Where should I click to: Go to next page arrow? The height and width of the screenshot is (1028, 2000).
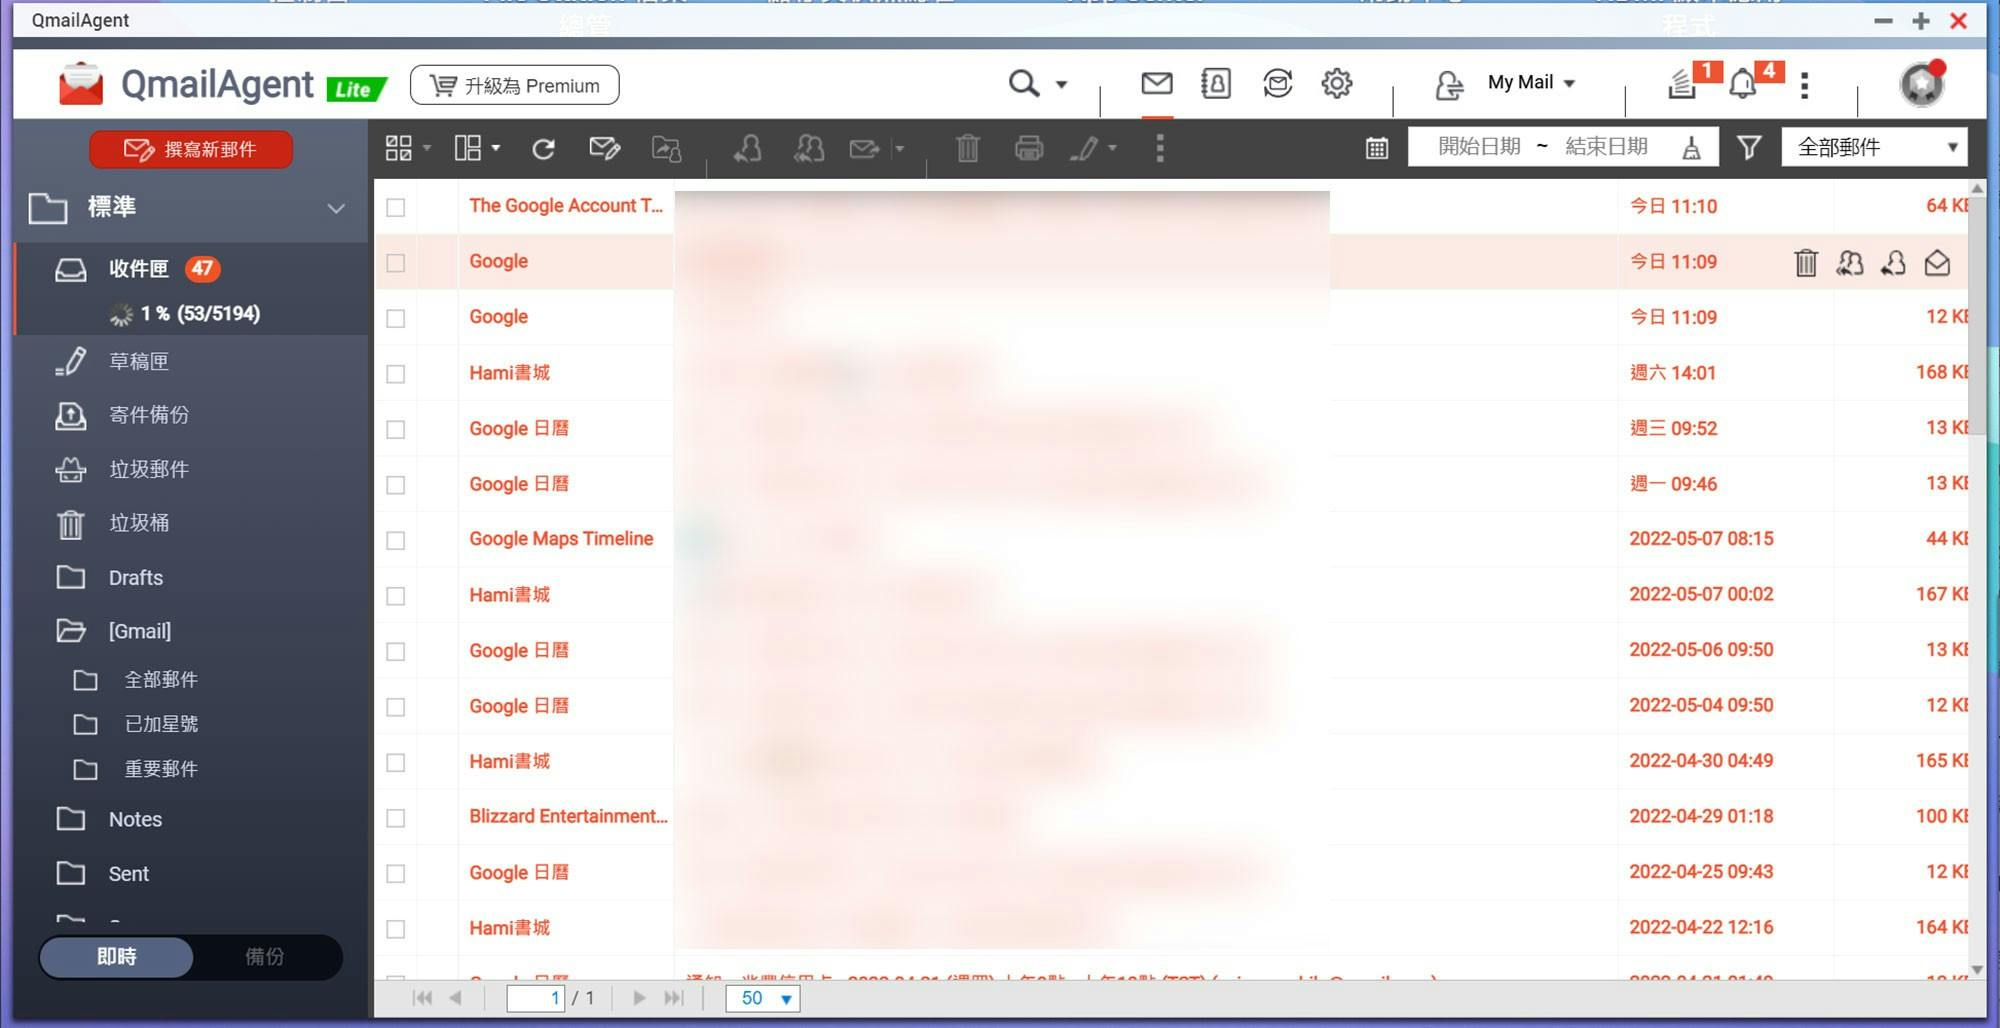[x=639, y=998]
